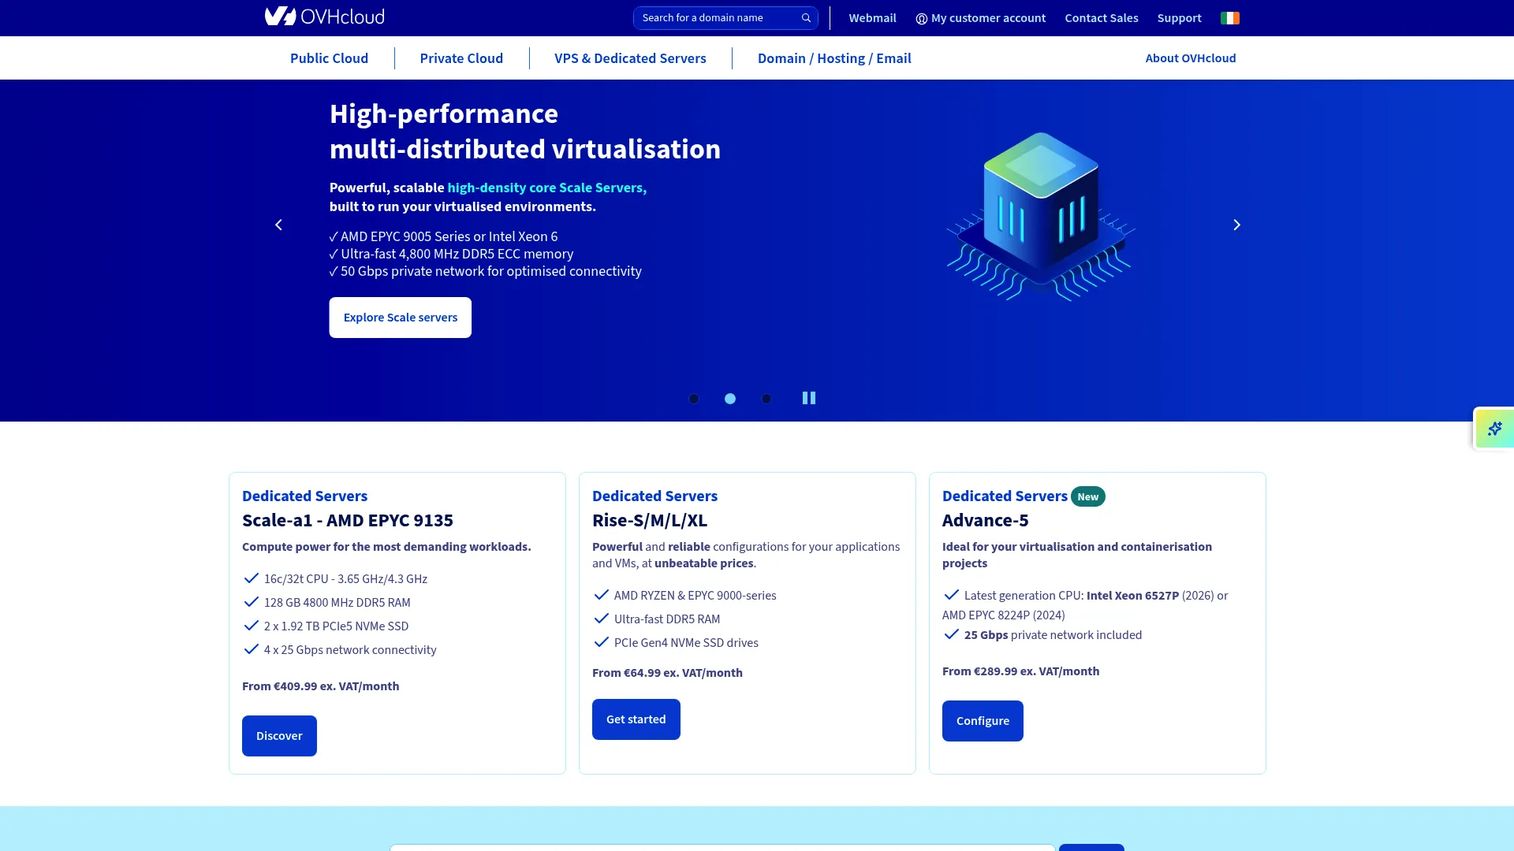
Task: Click Discover on the Scale-a1 card
Action: pyautogui.click(x=279, y=736)
